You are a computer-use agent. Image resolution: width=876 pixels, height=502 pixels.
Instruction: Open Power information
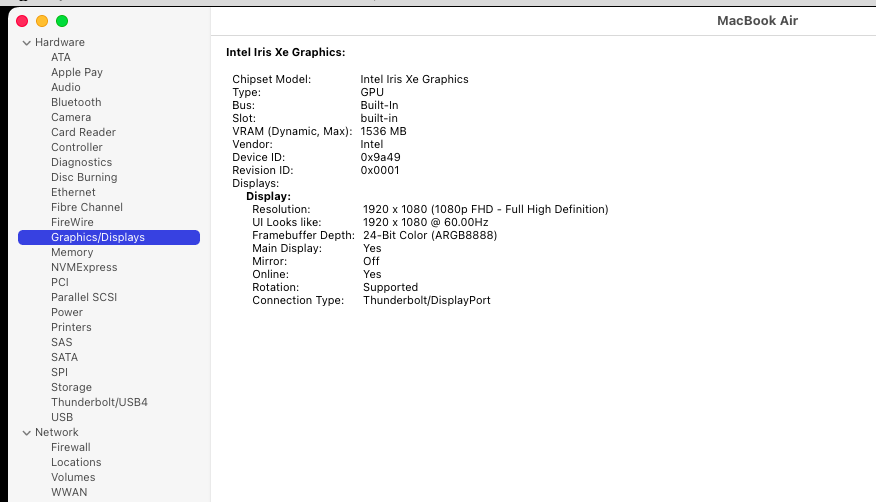coord(67,312)
